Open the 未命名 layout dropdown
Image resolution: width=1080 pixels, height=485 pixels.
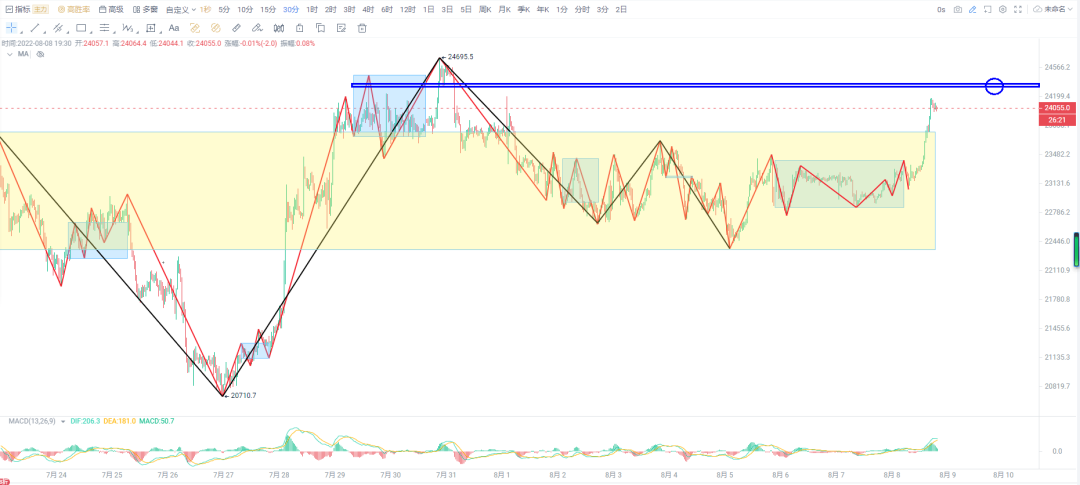pos(1054,10)
